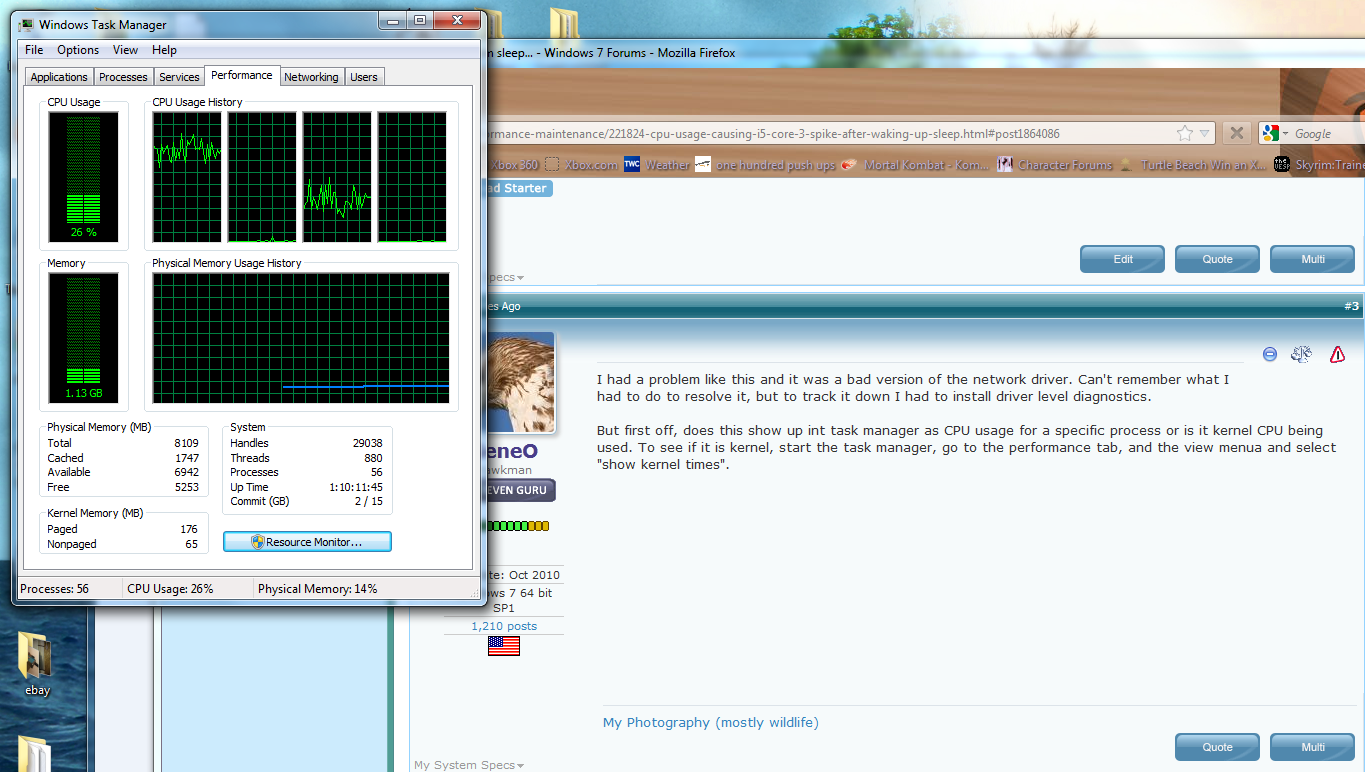Select the Performance tab

pos(242,75)
